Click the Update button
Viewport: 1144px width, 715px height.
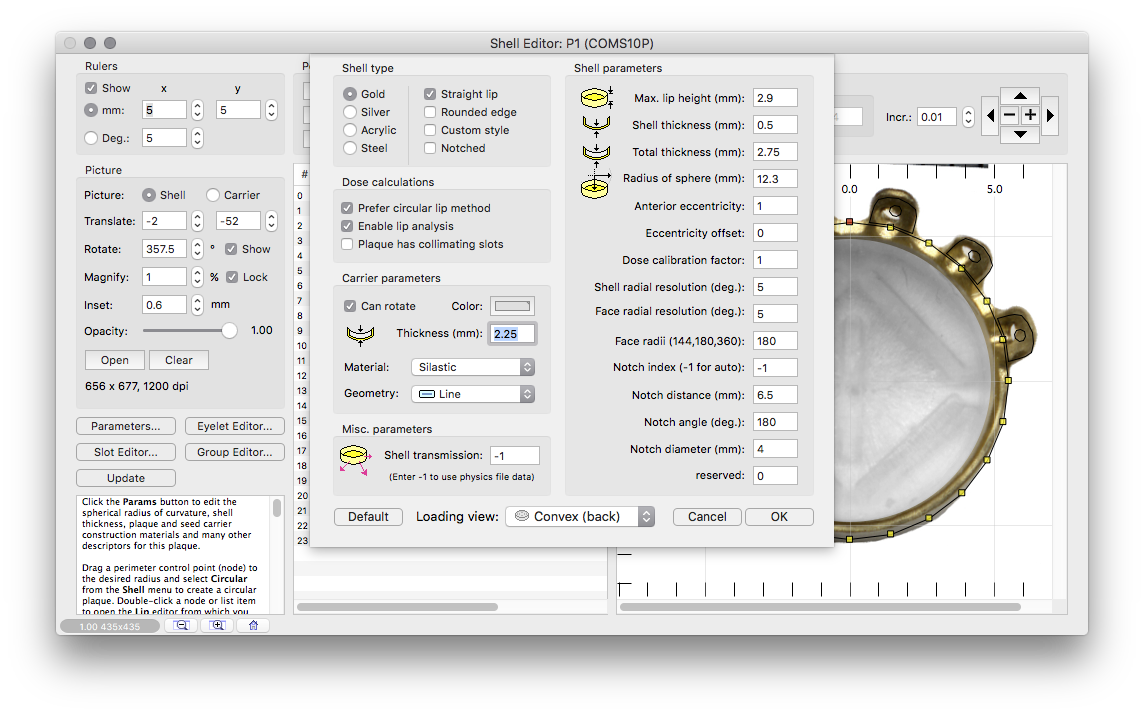click(x=125, y=479)
